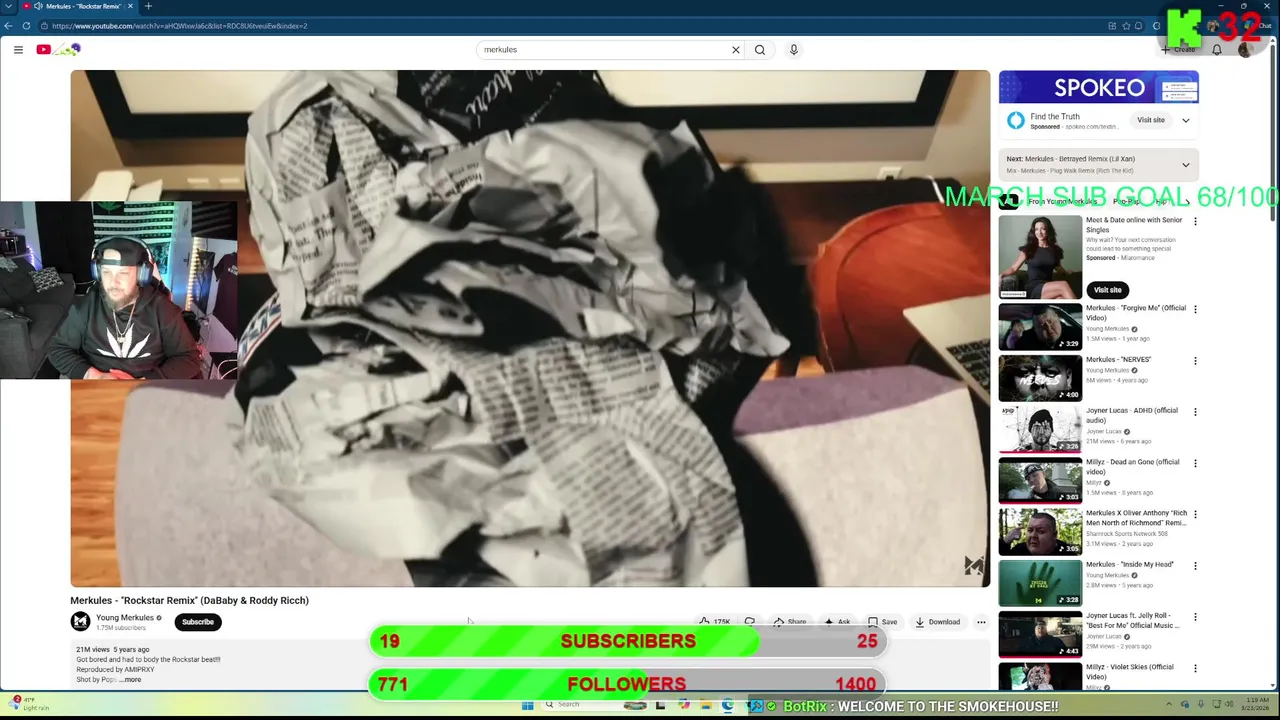The height and width of the screenshot is (720, 1280).
Task: Open the tab search dropdown arrow
Action: point(8,6)
